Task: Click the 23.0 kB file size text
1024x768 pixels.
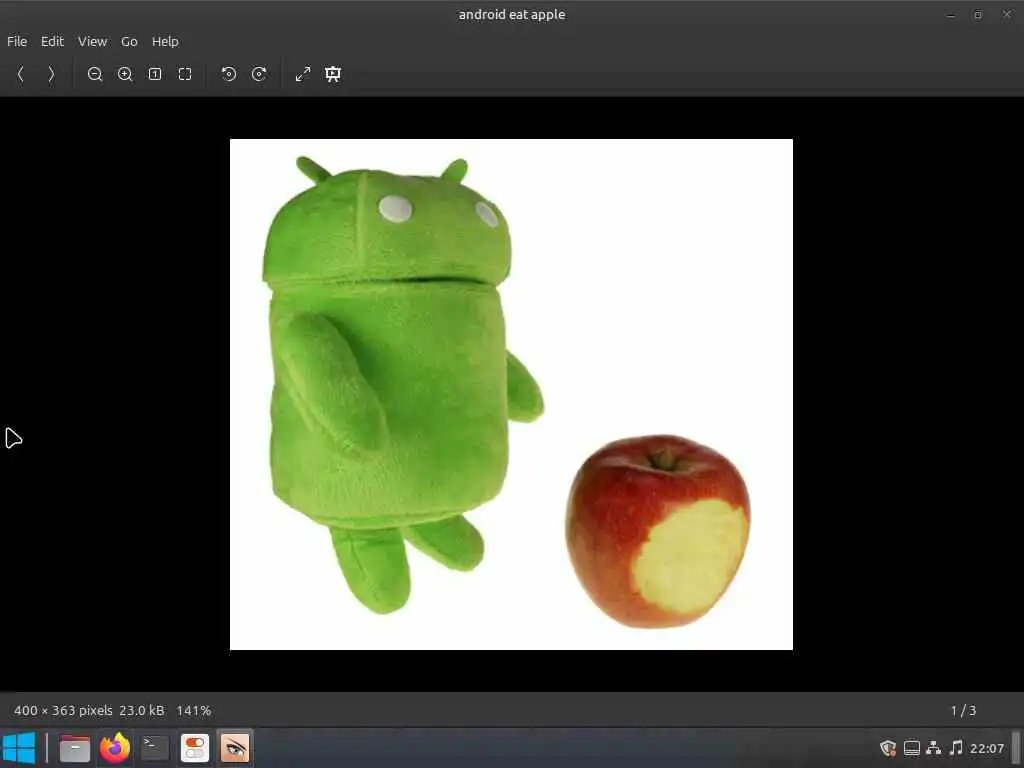Action: pyautogui.click(x=142, y=711)
